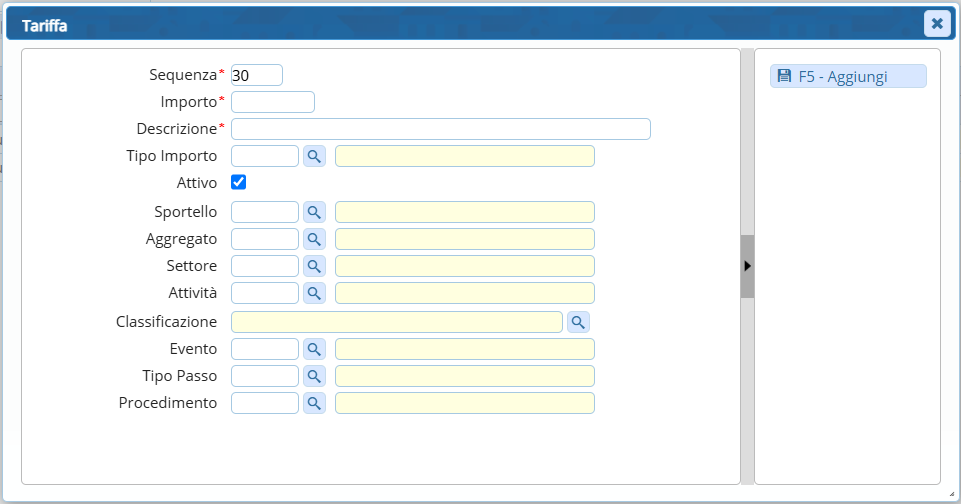This screenshot has height=504, width=961.
Task: Collapse the side panel with the arrow handle
Action: tap(747, 266)
